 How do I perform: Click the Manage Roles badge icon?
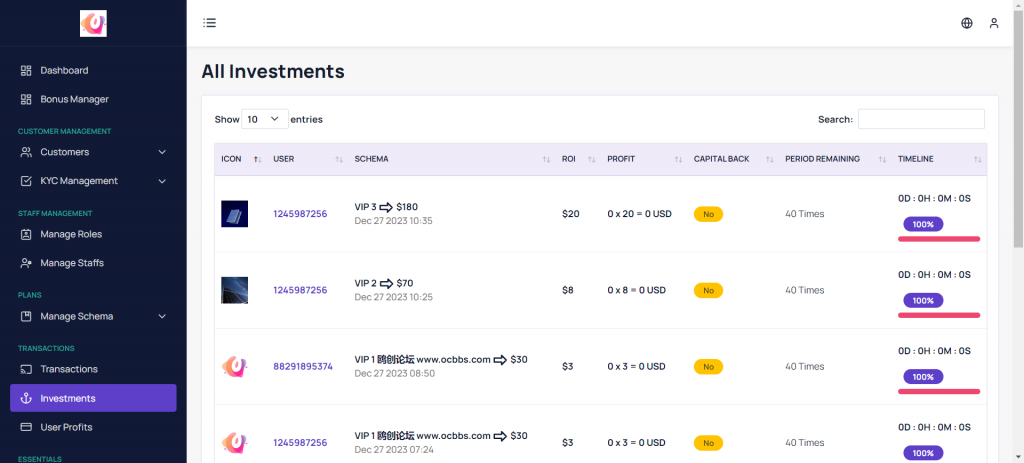click(x=26, y=234)
